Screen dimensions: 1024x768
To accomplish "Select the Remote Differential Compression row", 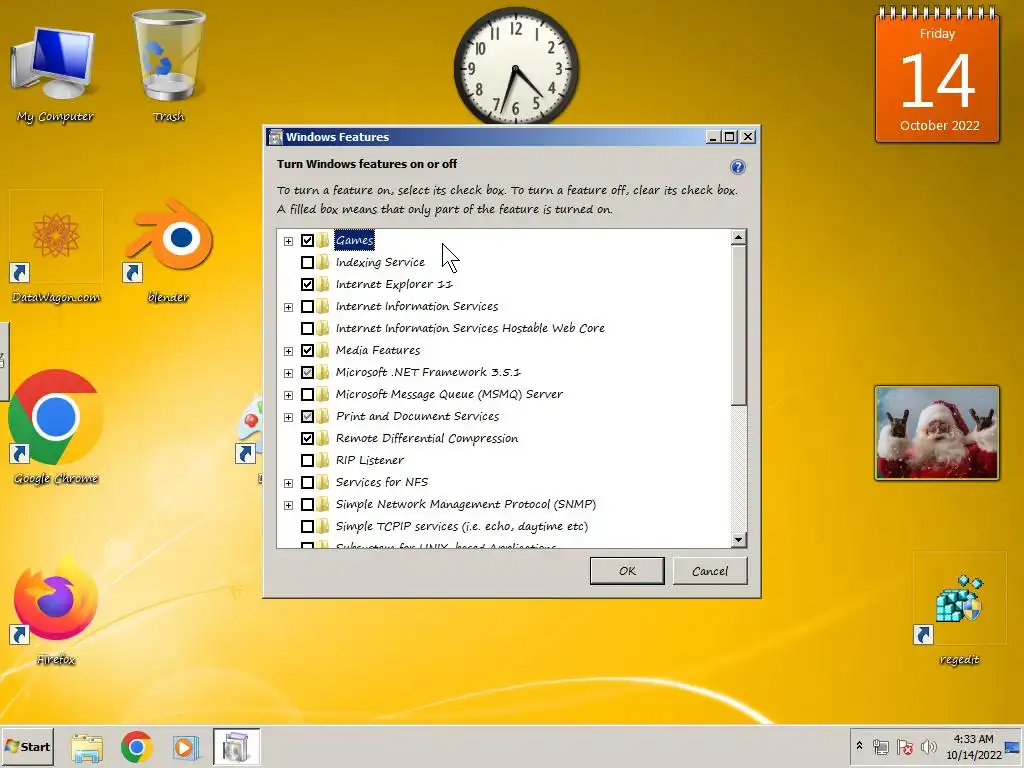I will pos(426,438).
